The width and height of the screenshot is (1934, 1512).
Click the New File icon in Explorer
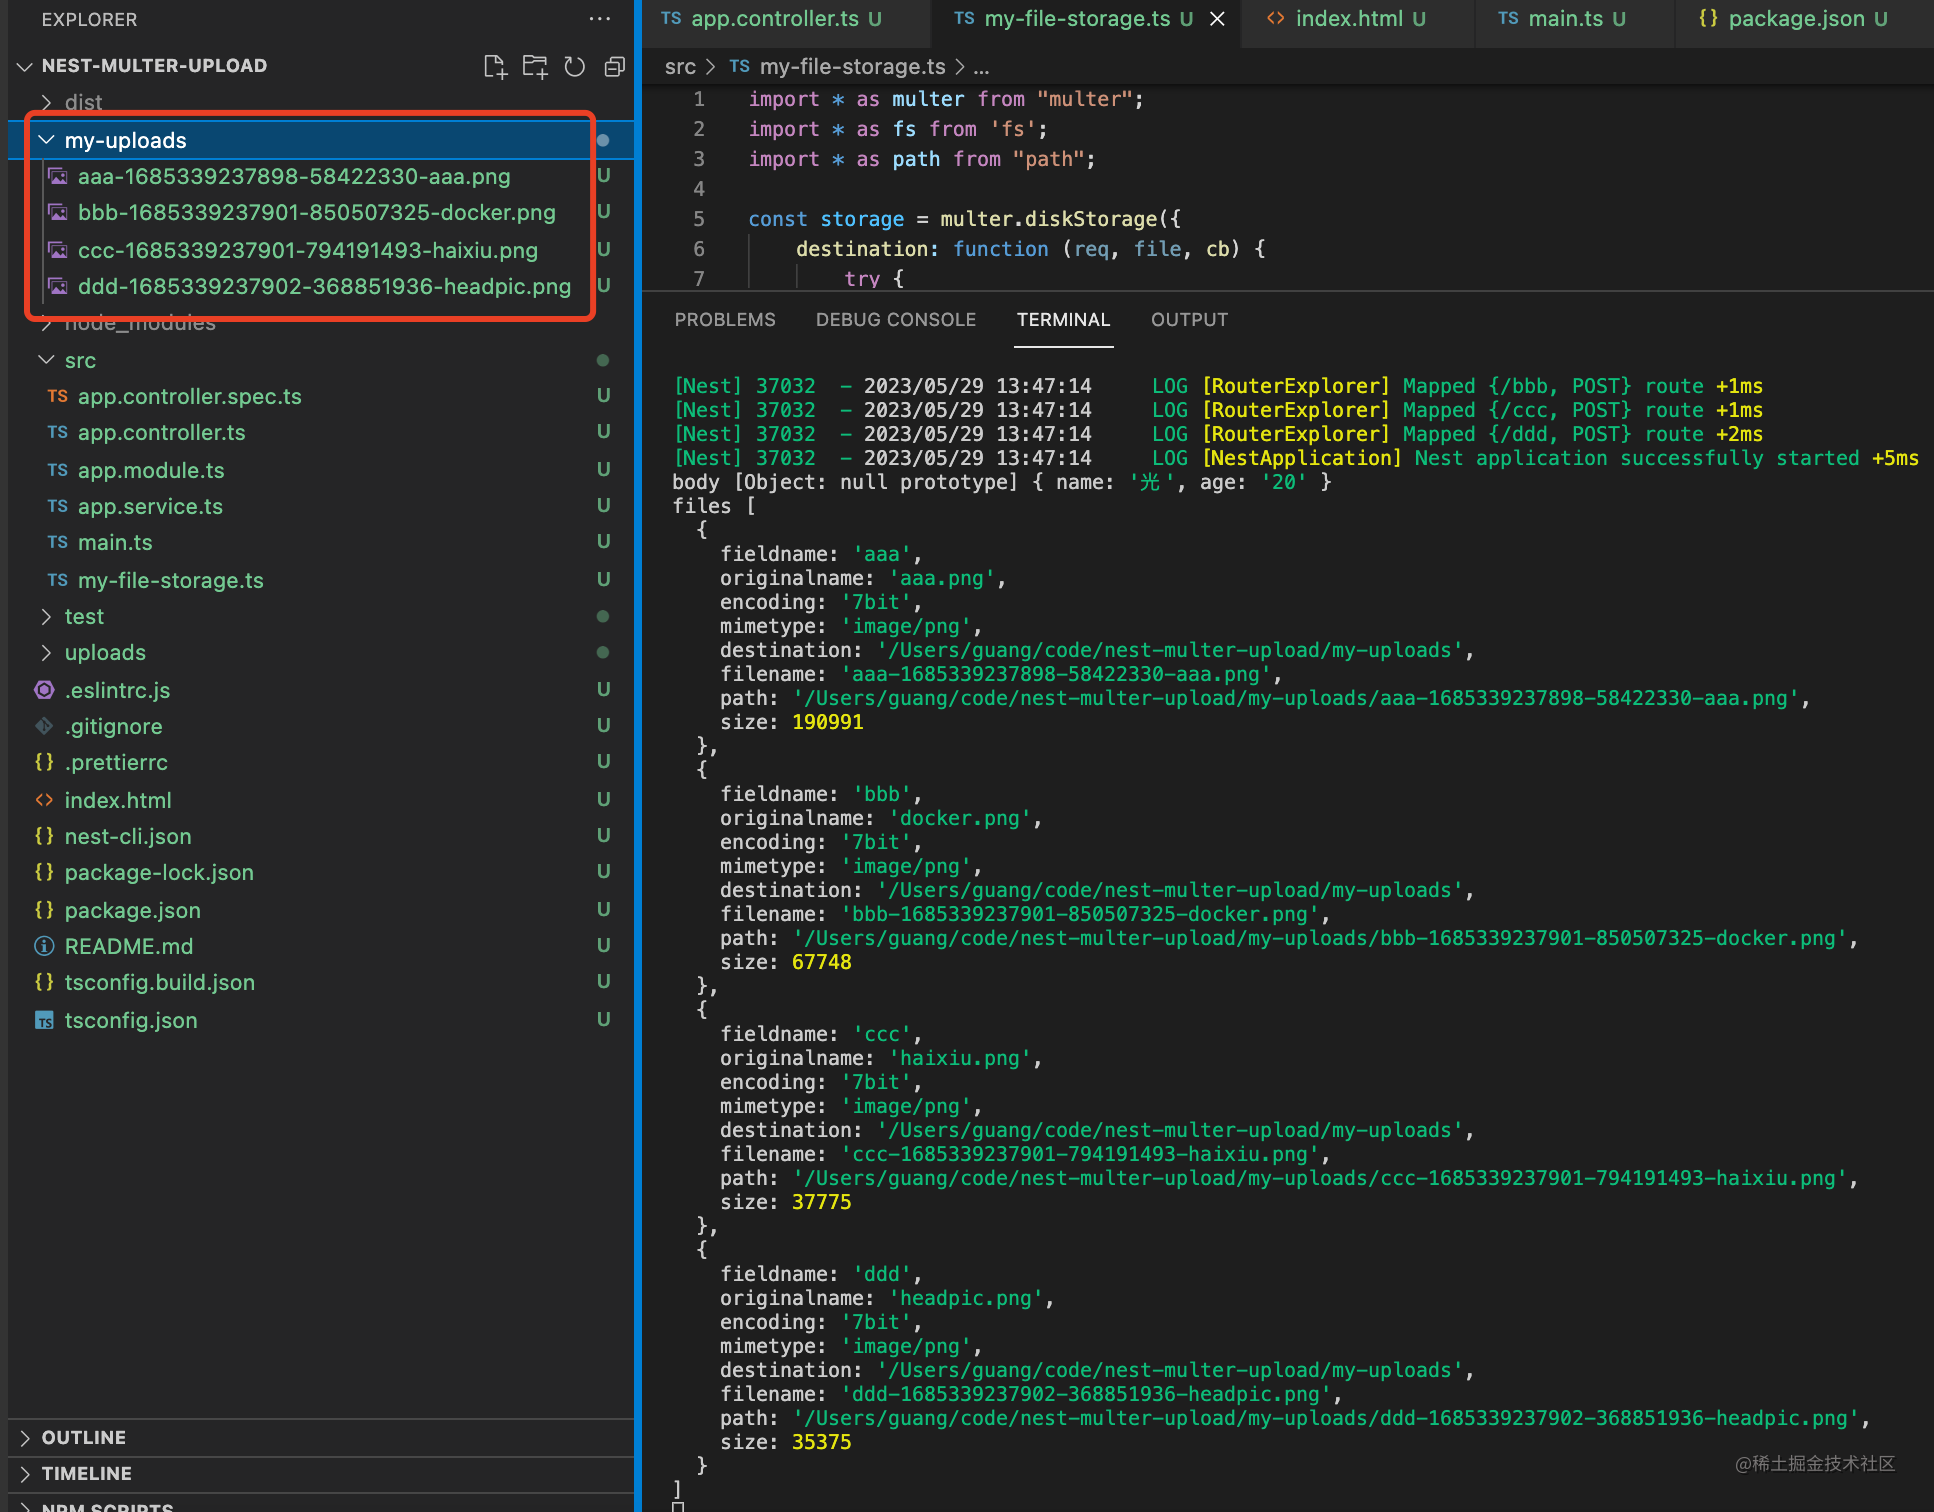tap(495, 67)
